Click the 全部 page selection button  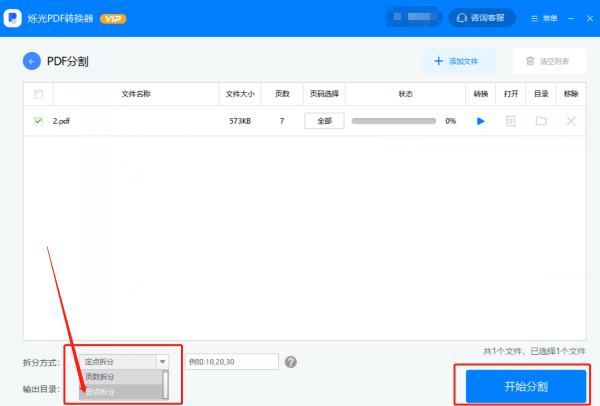[x=324, y=121]
